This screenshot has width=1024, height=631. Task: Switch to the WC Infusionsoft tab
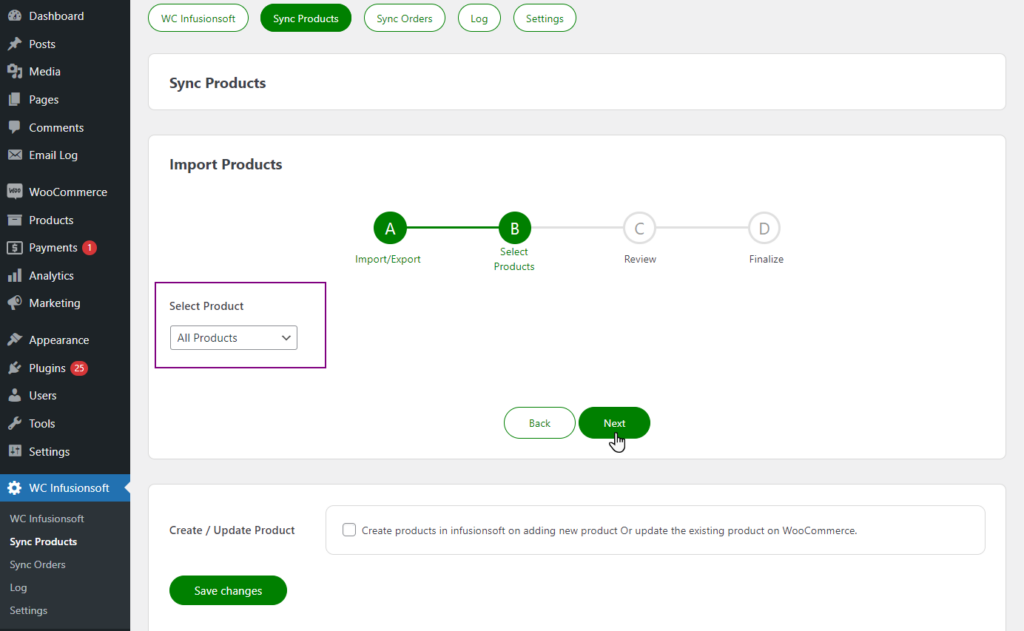tap(198, 18)
